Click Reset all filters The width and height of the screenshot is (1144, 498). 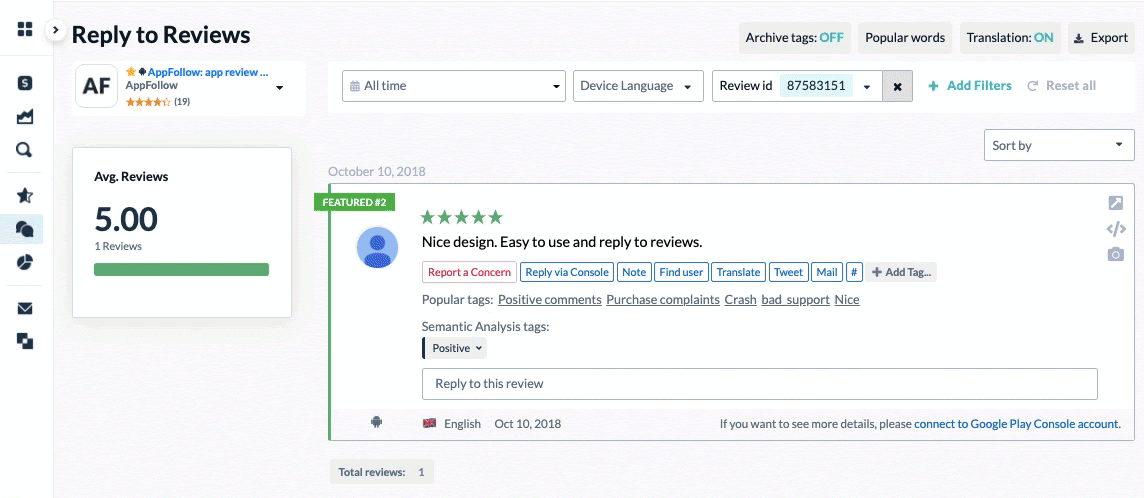coord(1062,86)
